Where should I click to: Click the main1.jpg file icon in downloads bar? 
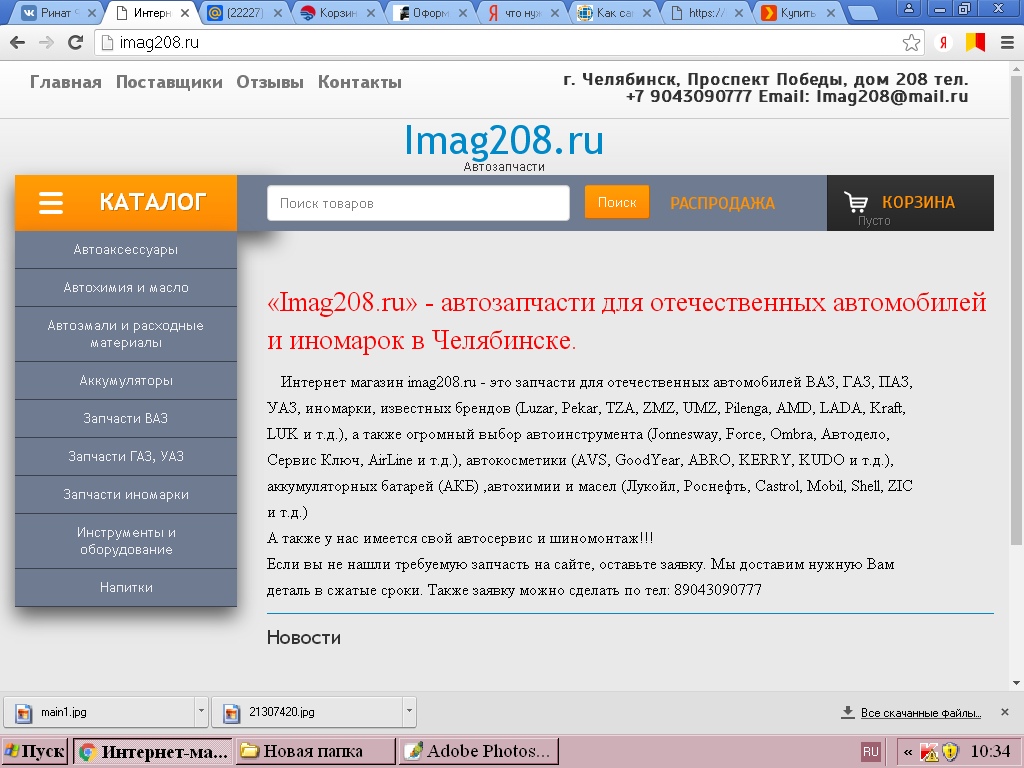click(24, 712)
